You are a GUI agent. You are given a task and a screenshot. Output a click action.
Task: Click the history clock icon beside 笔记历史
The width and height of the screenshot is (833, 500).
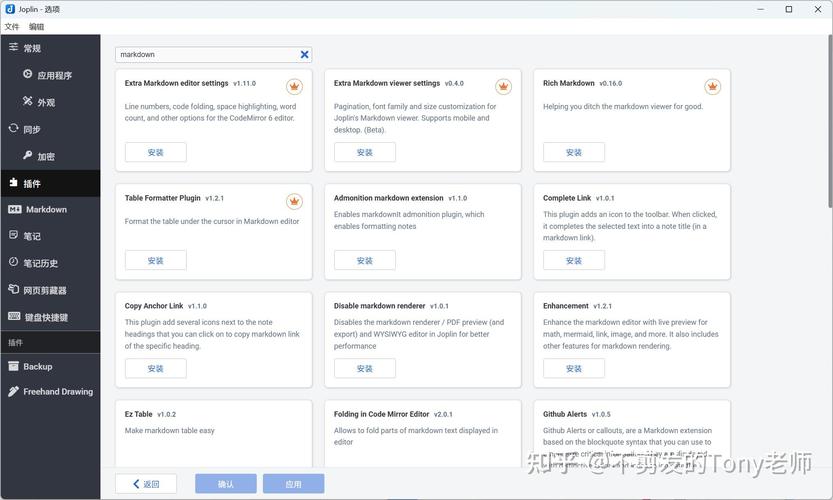click(x=13, y=262)
